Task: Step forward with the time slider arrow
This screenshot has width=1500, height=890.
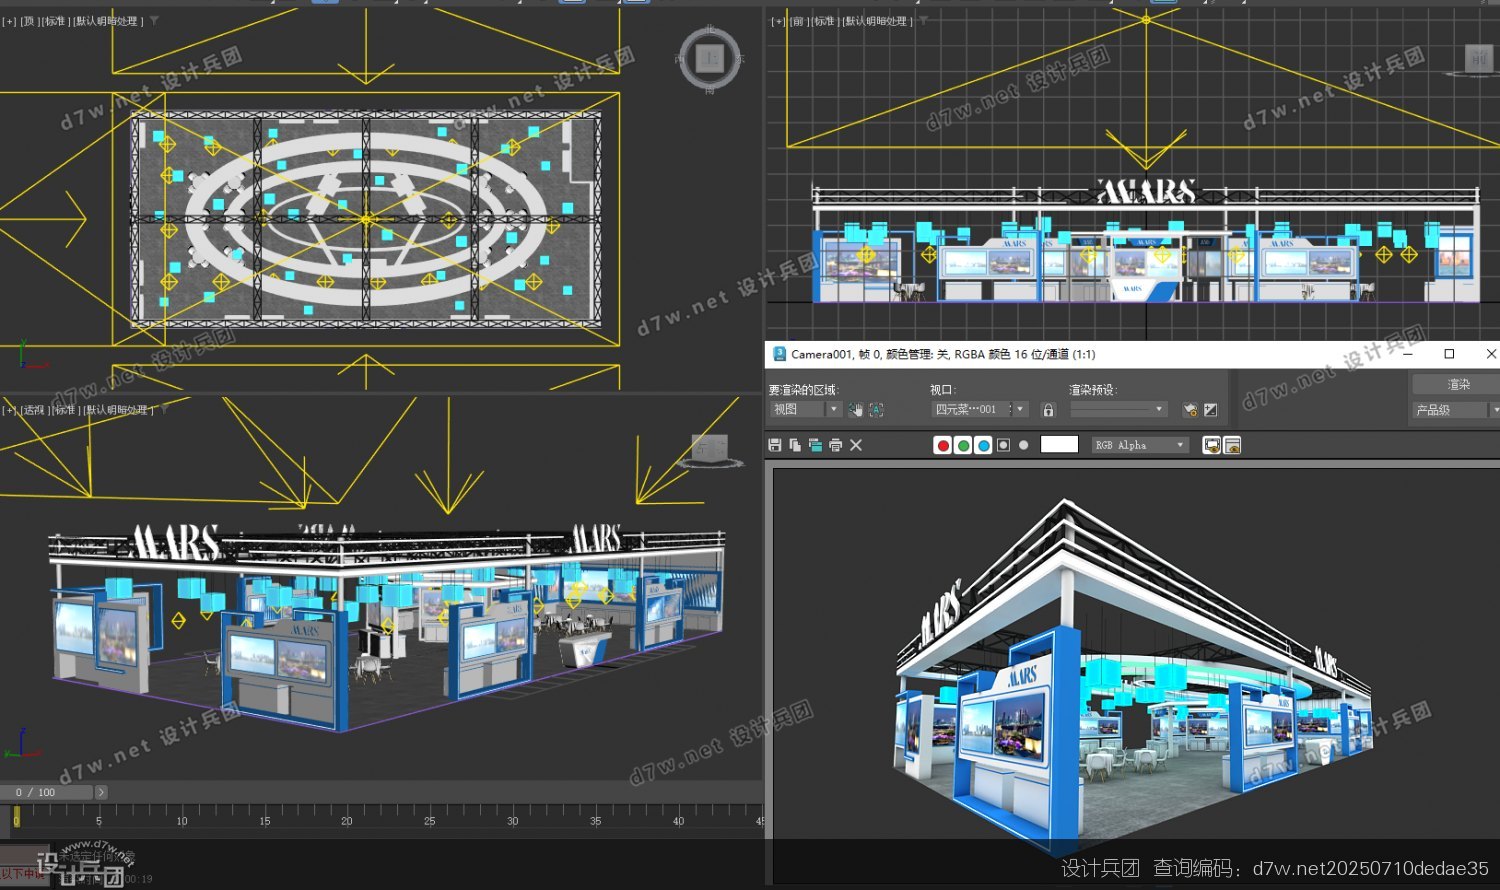Action: click(x=101, y=792)
